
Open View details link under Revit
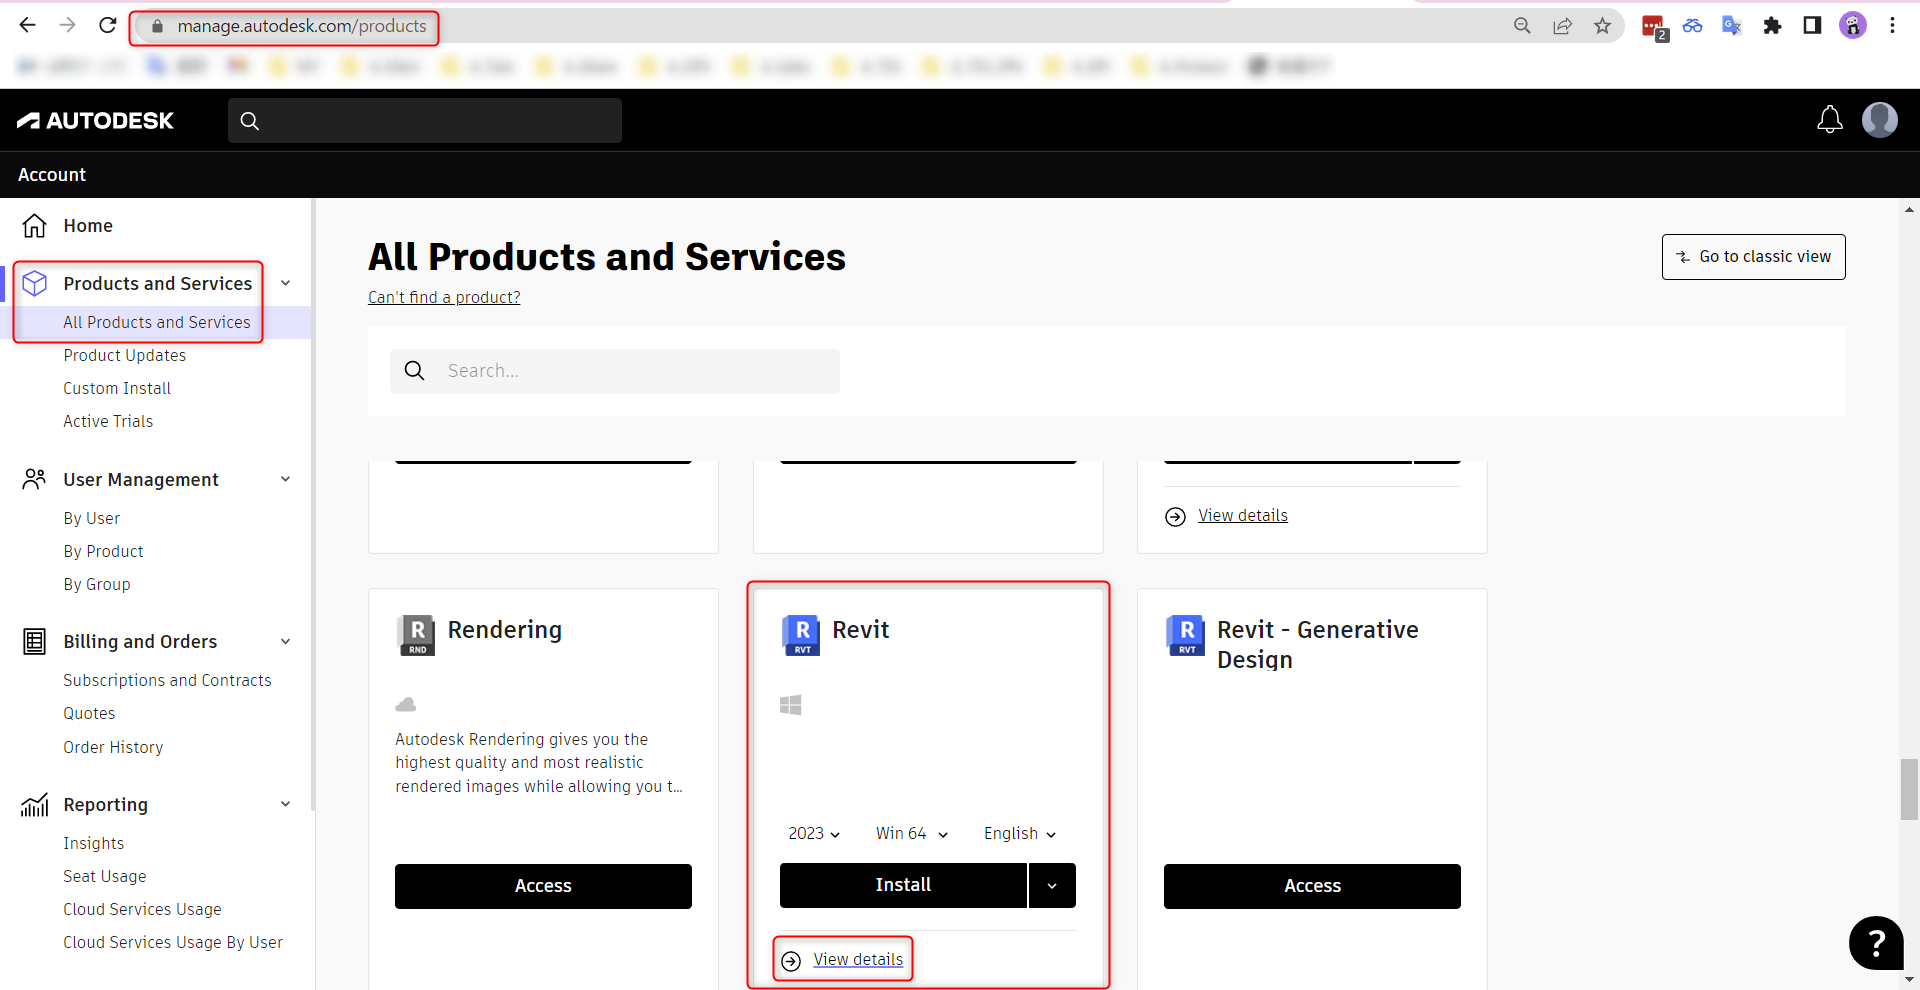858,960
